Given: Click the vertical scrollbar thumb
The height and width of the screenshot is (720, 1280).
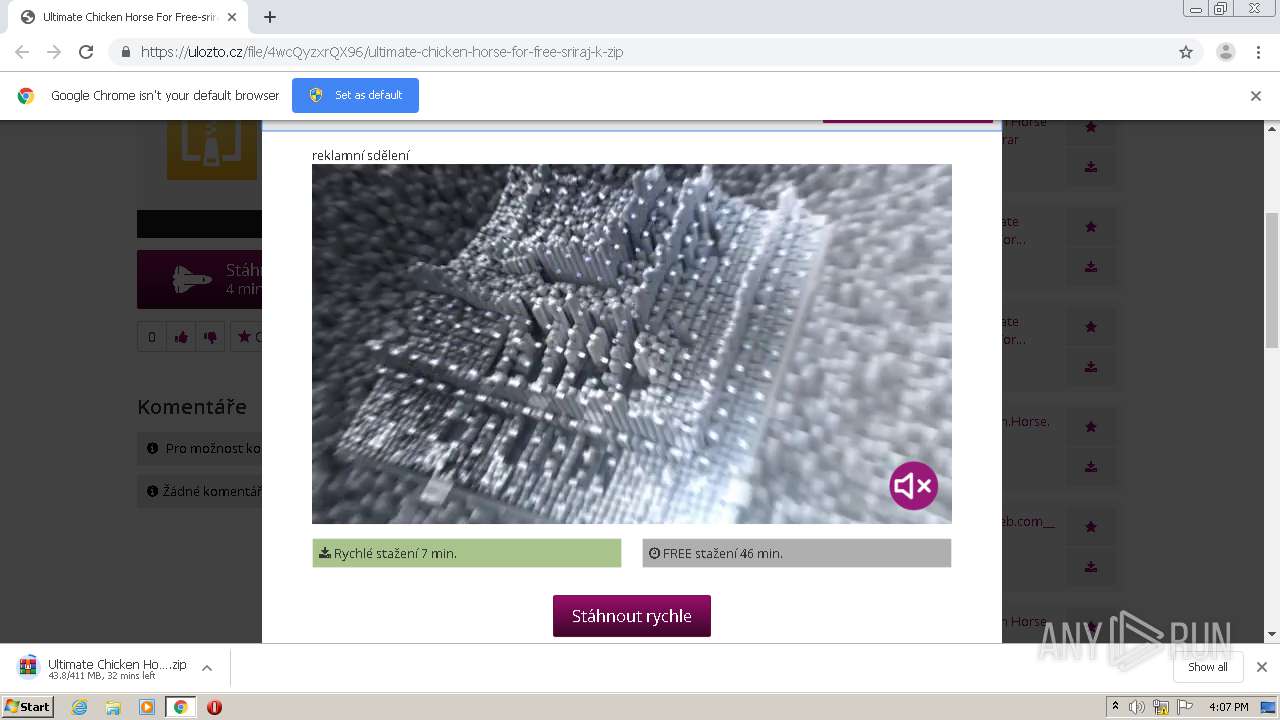Looking at the screenshot, I should tap(1272, 280).
